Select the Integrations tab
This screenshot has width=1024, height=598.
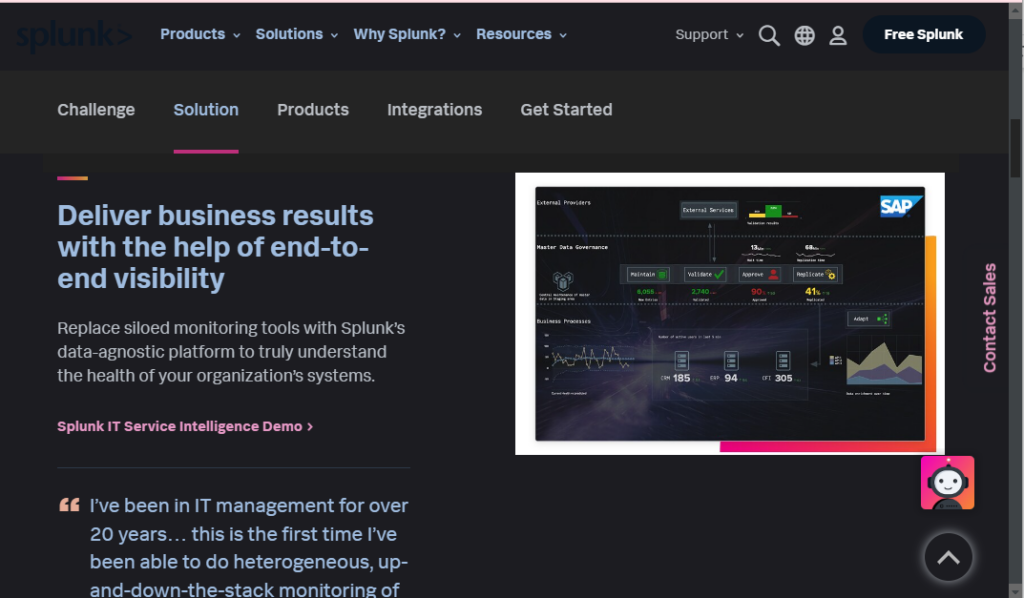point(434,110)
